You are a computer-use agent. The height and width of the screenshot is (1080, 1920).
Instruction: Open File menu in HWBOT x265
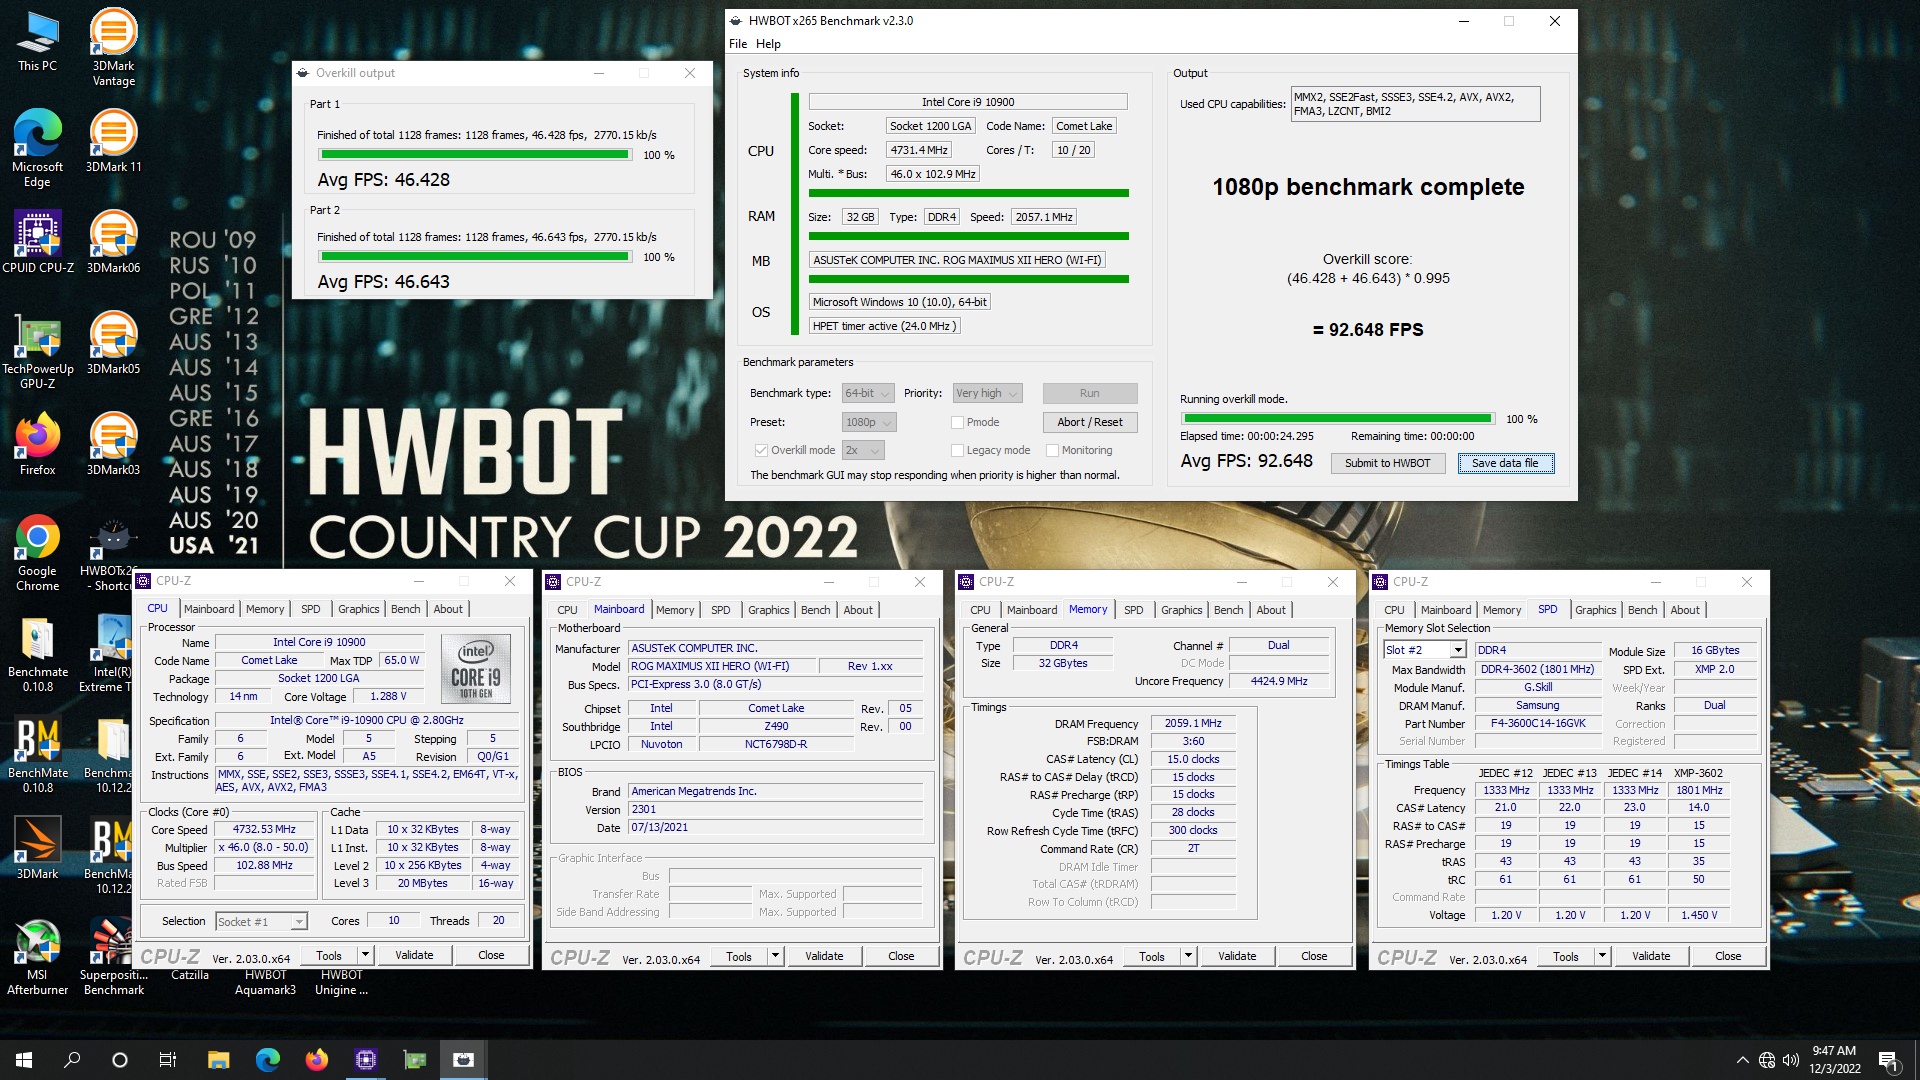(738, 44)
